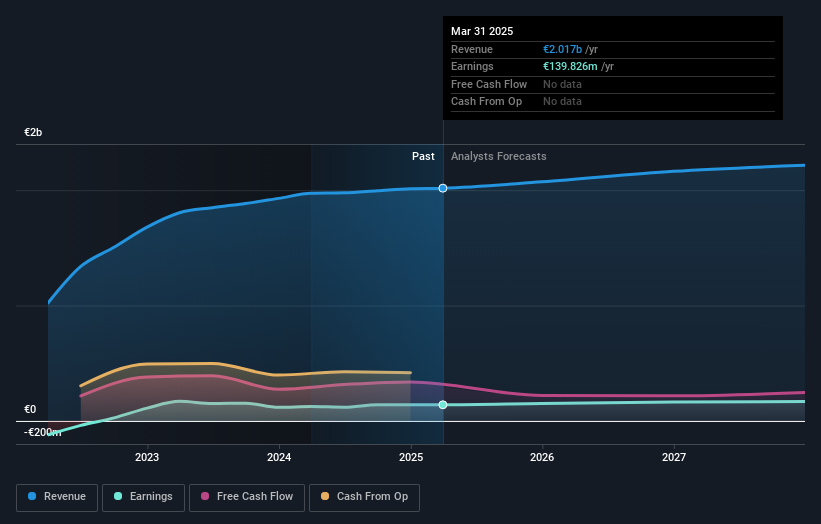Click the orange Cash From Op legend dot
The image size is (821, 524).
point(325,496)
